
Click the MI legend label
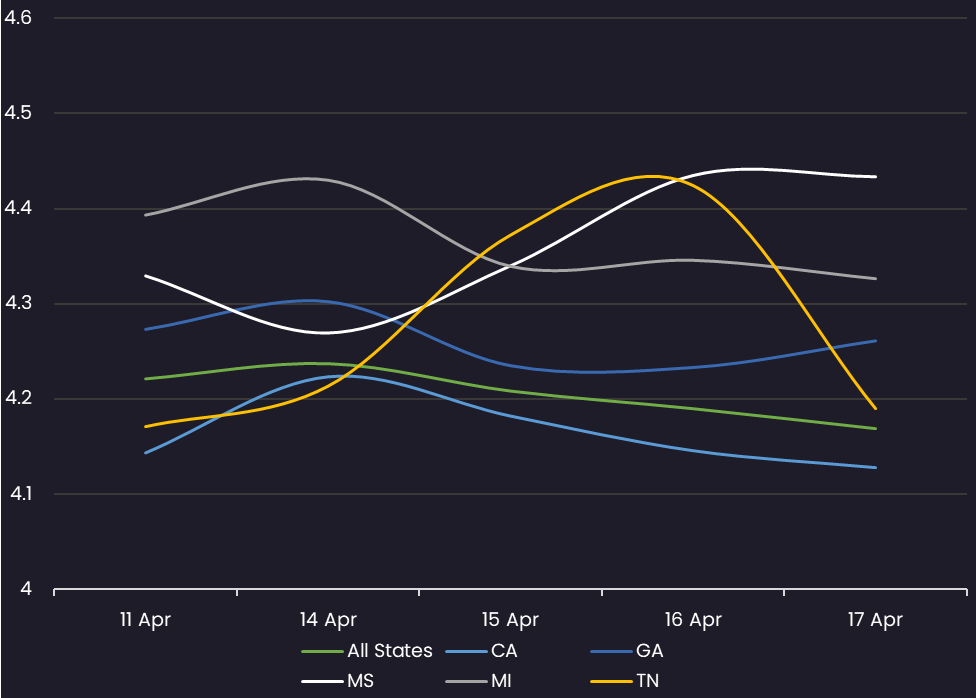click(x=501, y=681)
